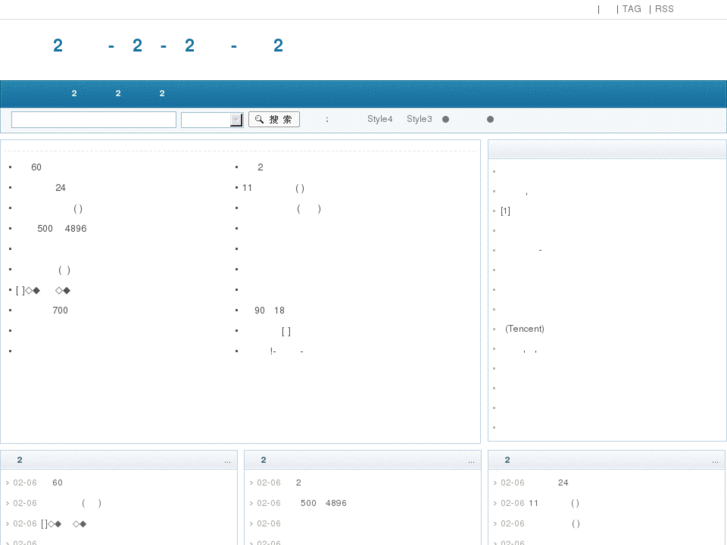Open the main list item containing 90 18

click(270, 311)
